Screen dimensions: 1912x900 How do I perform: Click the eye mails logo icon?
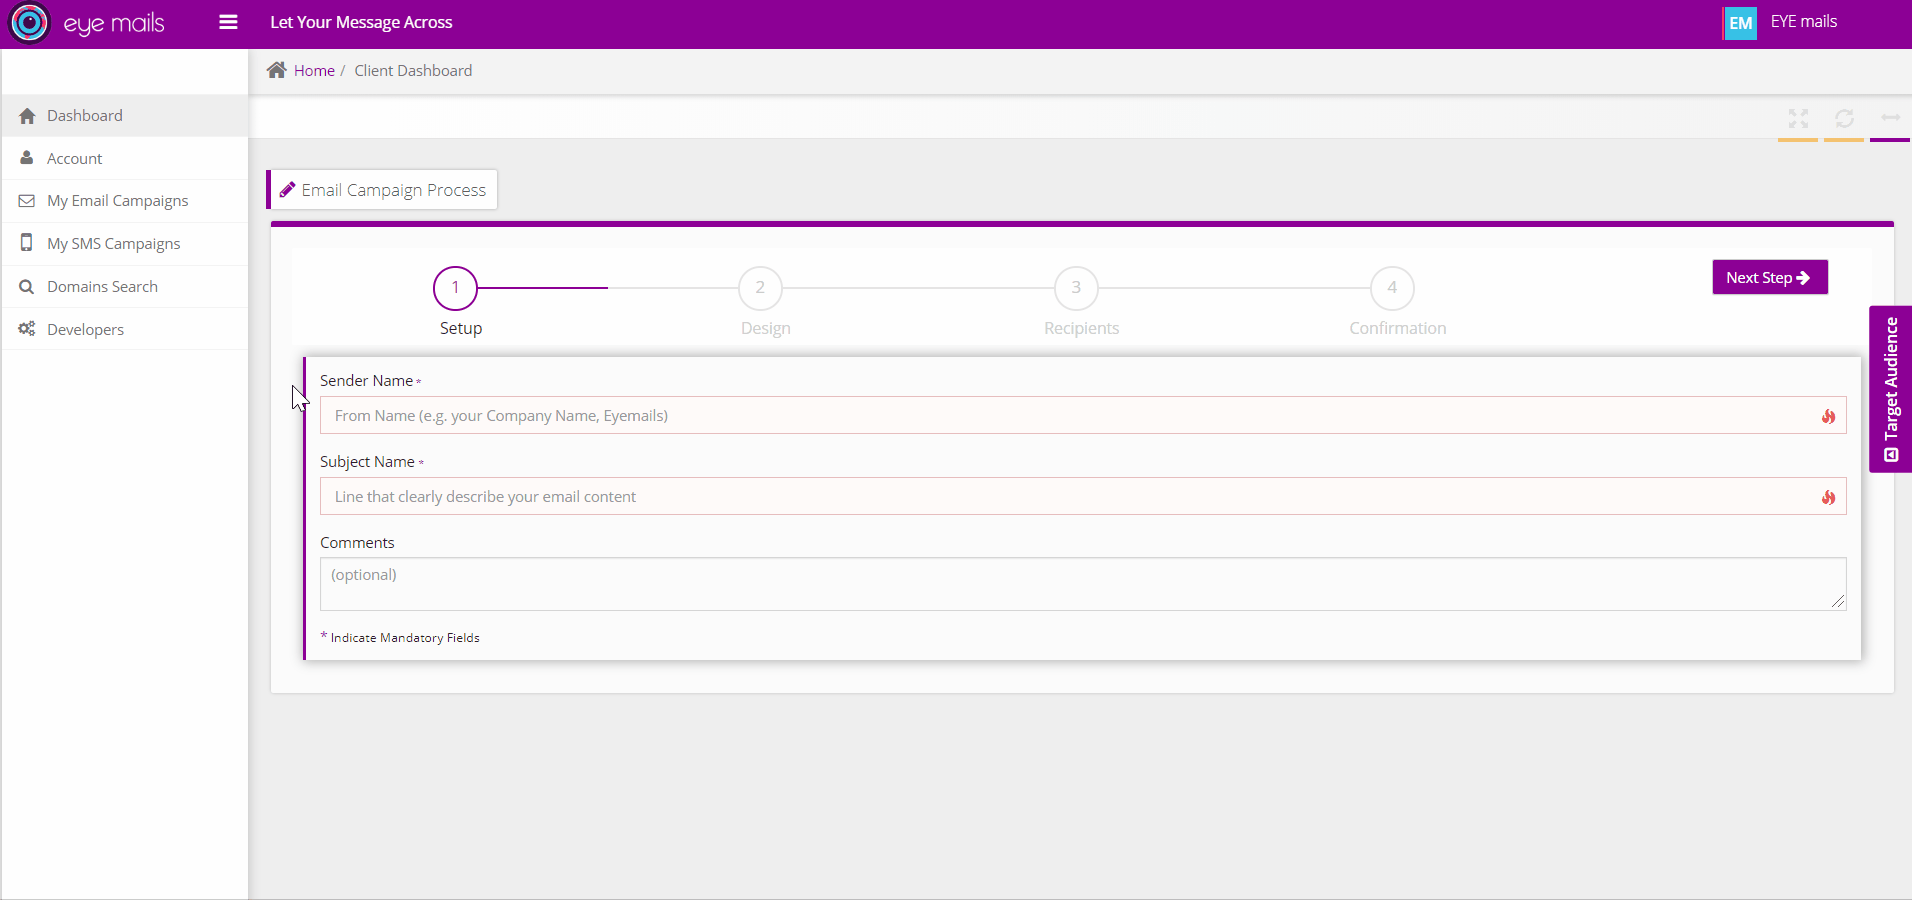click(29, 23)
